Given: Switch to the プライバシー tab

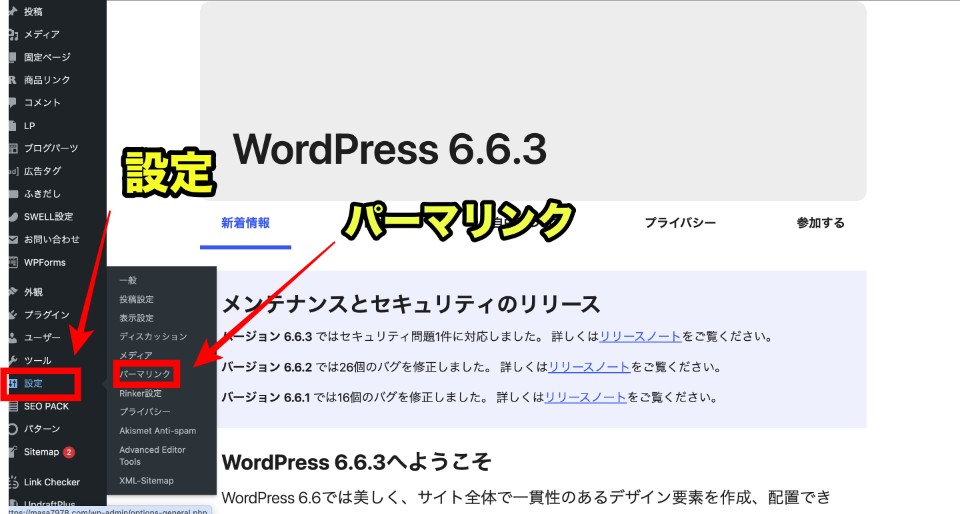Looking at the screenshot, I should (680, 223).
